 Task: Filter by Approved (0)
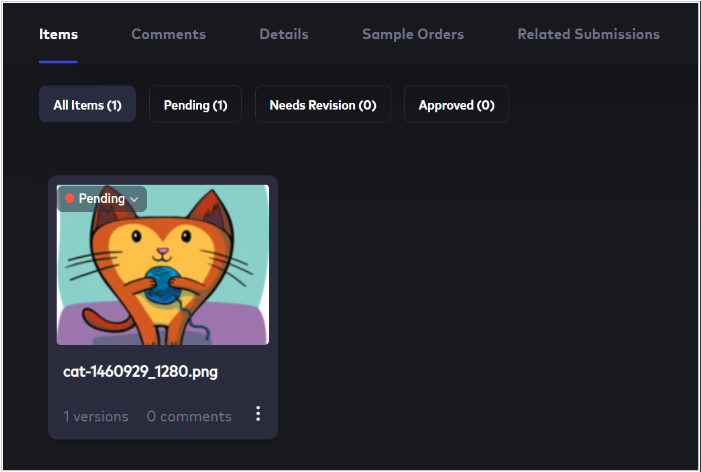[x=456, y=104]
